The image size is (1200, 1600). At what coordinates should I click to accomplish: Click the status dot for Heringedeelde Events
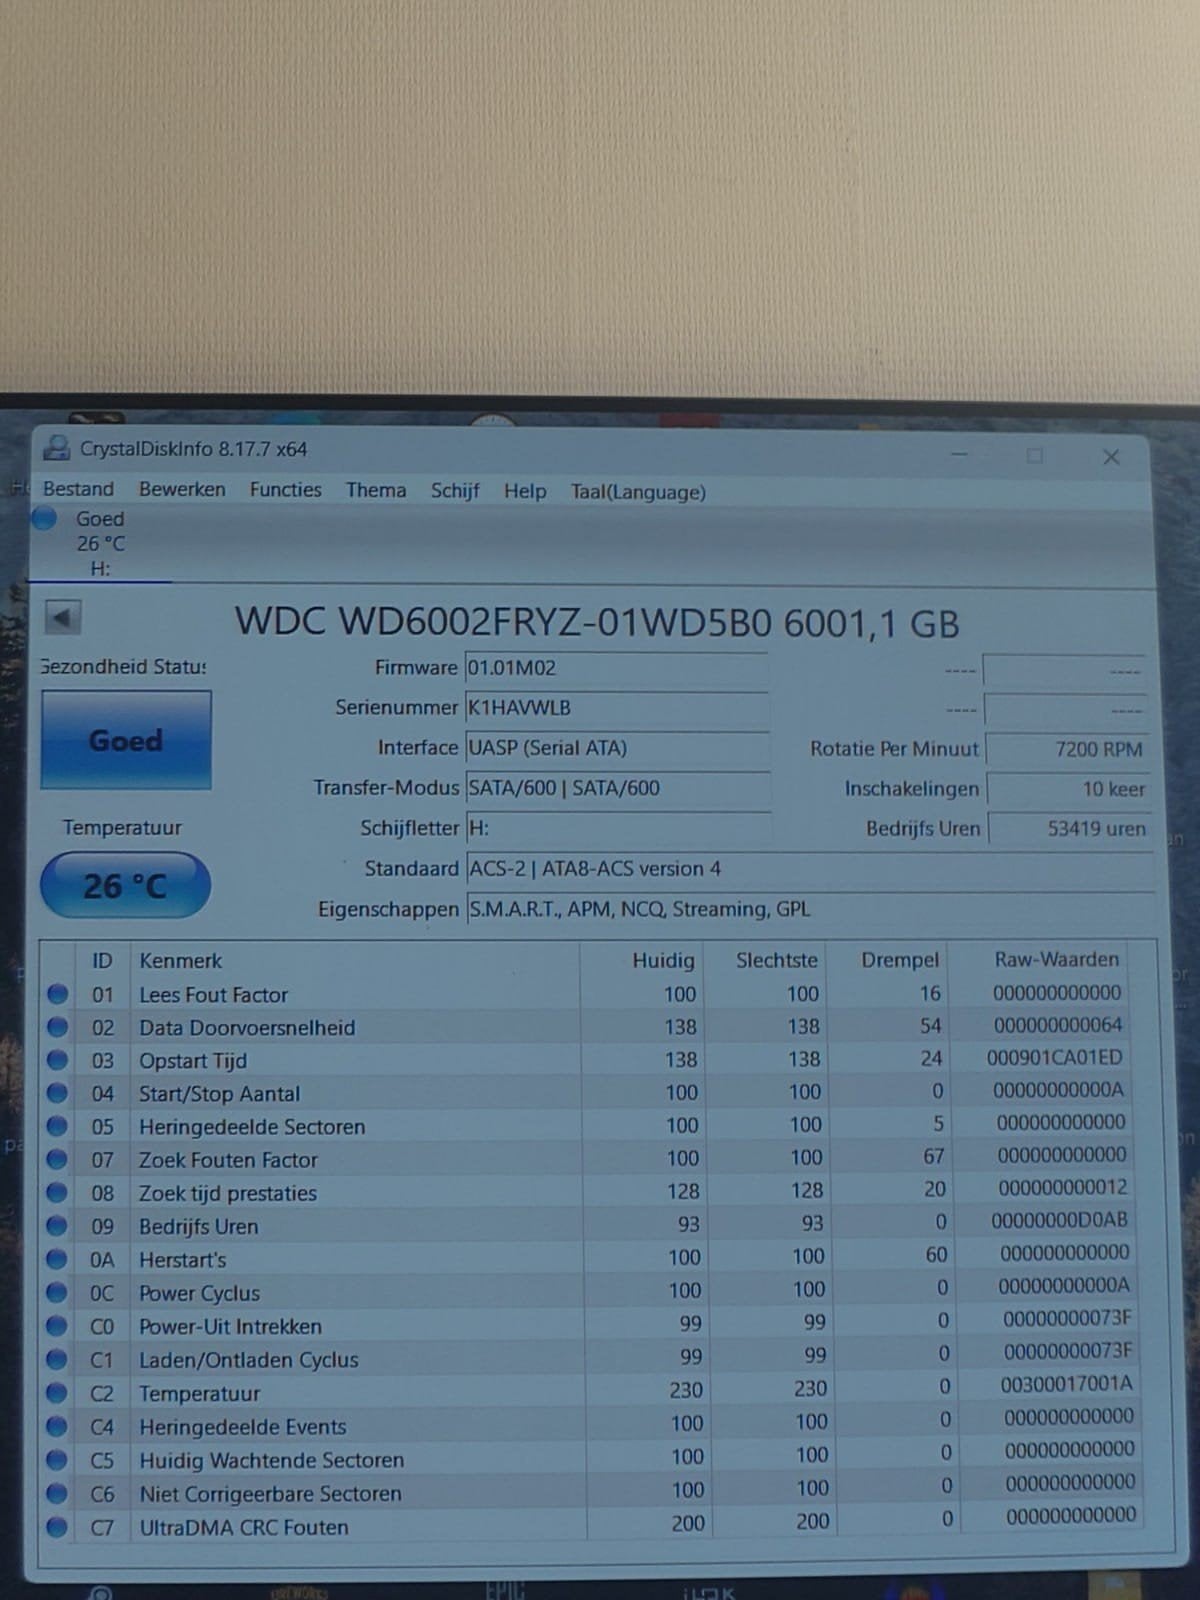(x=58, y=1426)
